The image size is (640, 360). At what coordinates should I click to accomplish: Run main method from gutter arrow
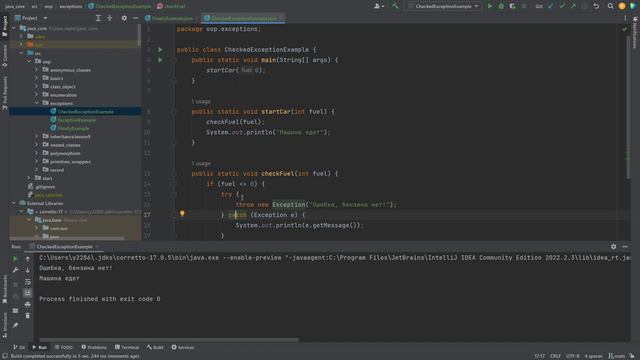tap(160, 60)
